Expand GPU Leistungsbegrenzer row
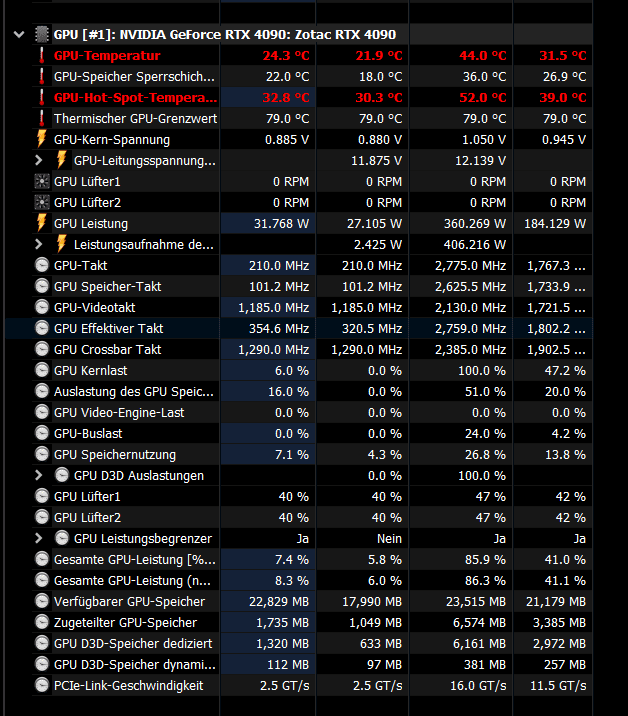Screen dimensions: 628x716 coord(39,538)
